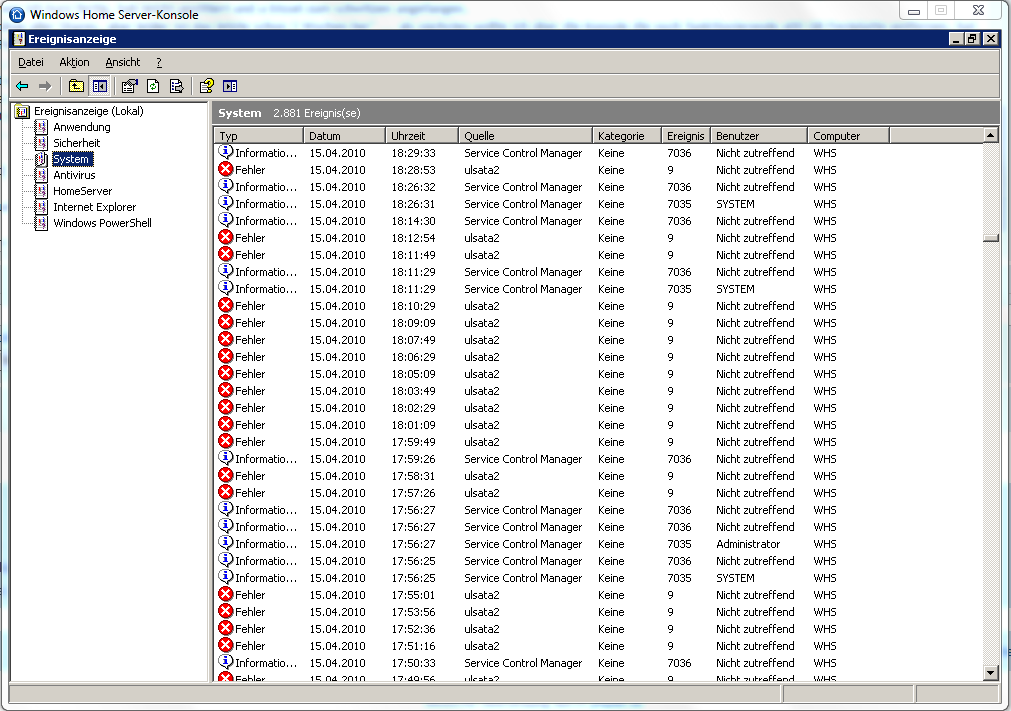Click 'SYSTEM' user on the 18:26:31 row
1011x711 pixels.
click(x=735, y=204)
